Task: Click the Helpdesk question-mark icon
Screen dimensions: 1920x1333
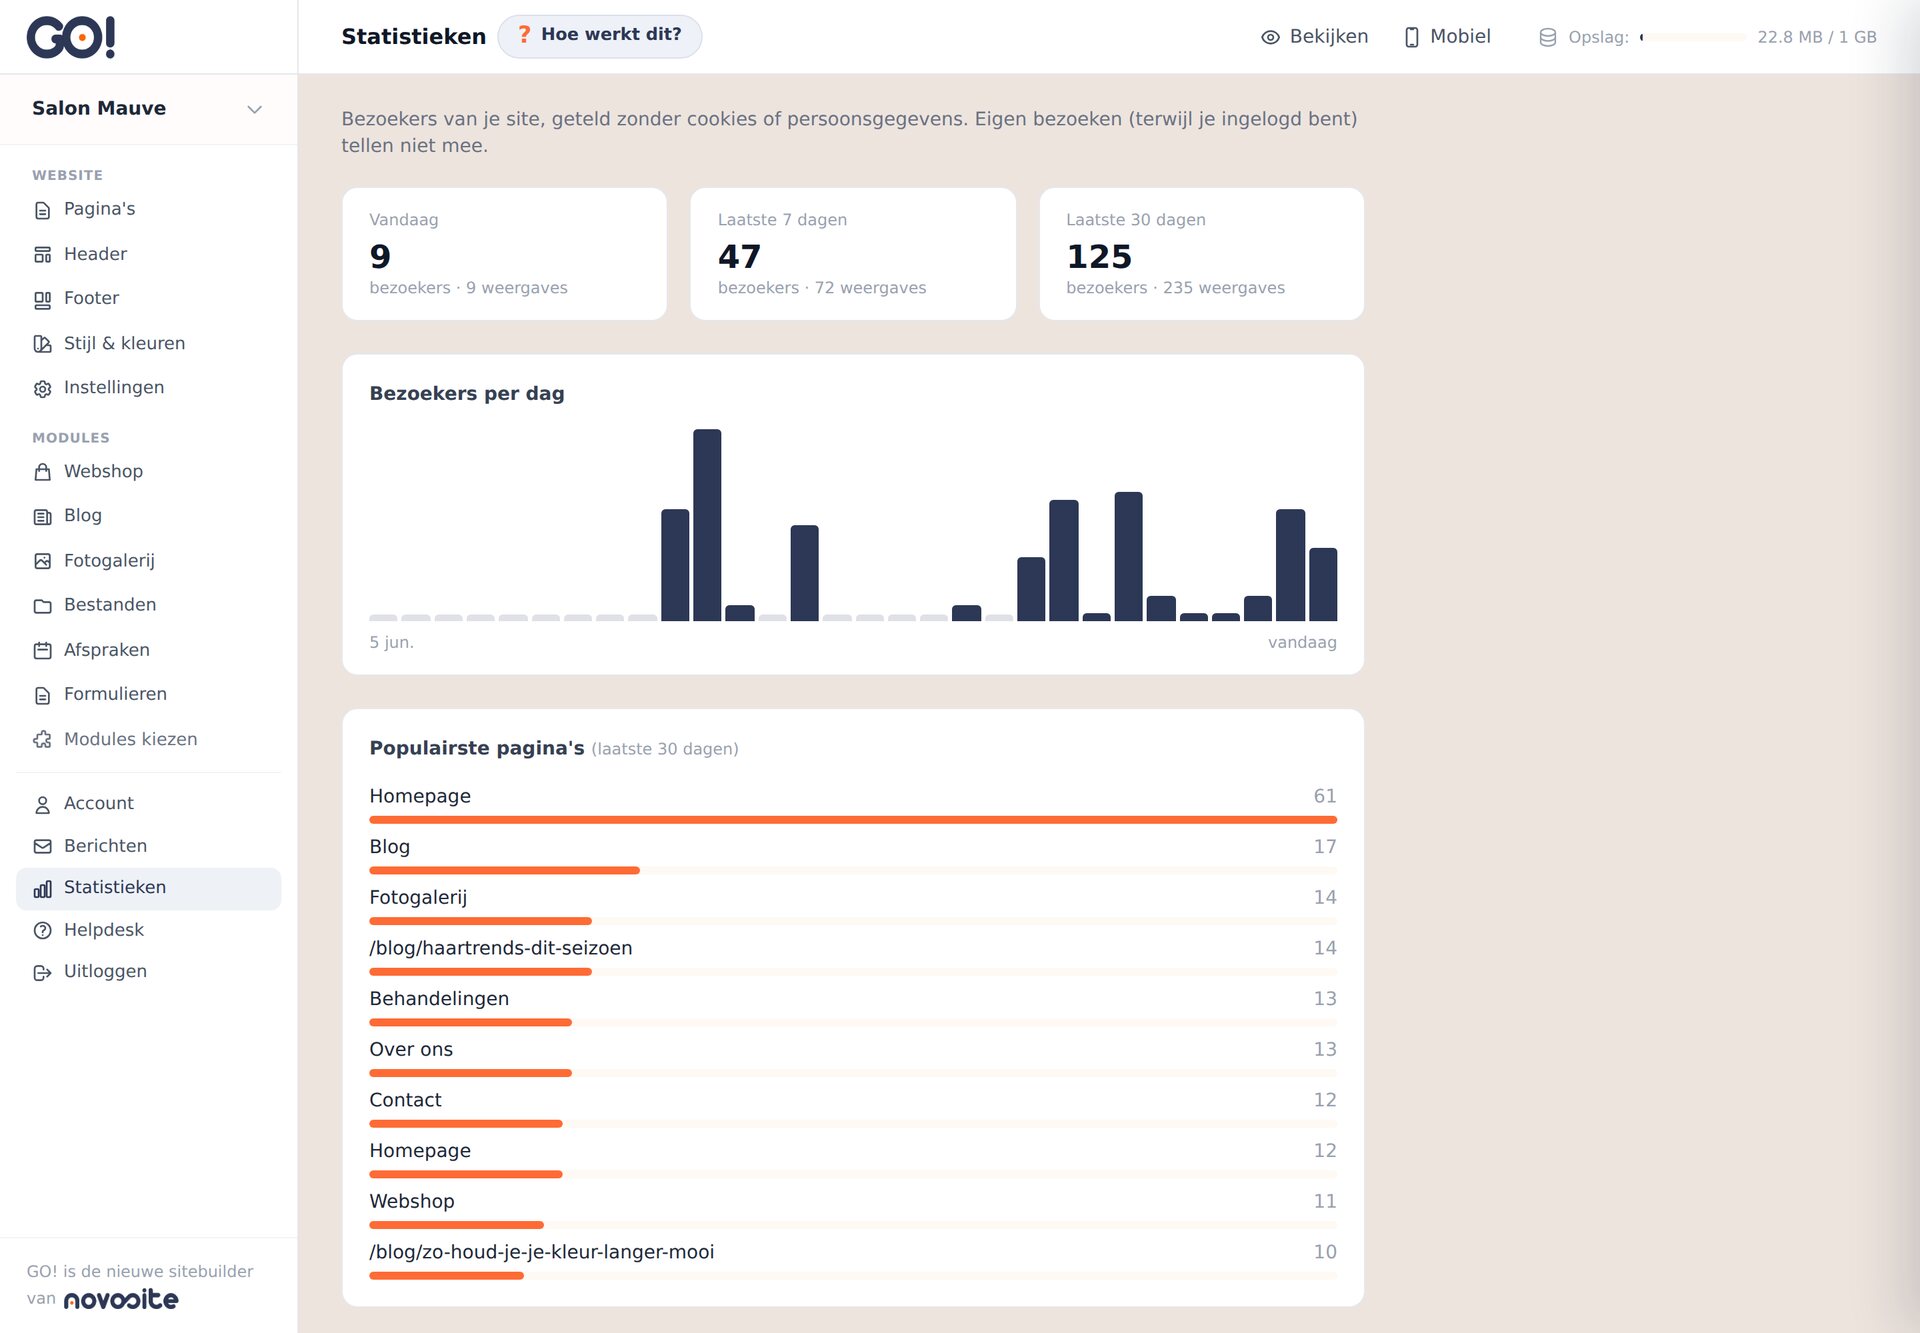Action: [x=42, y=930]
